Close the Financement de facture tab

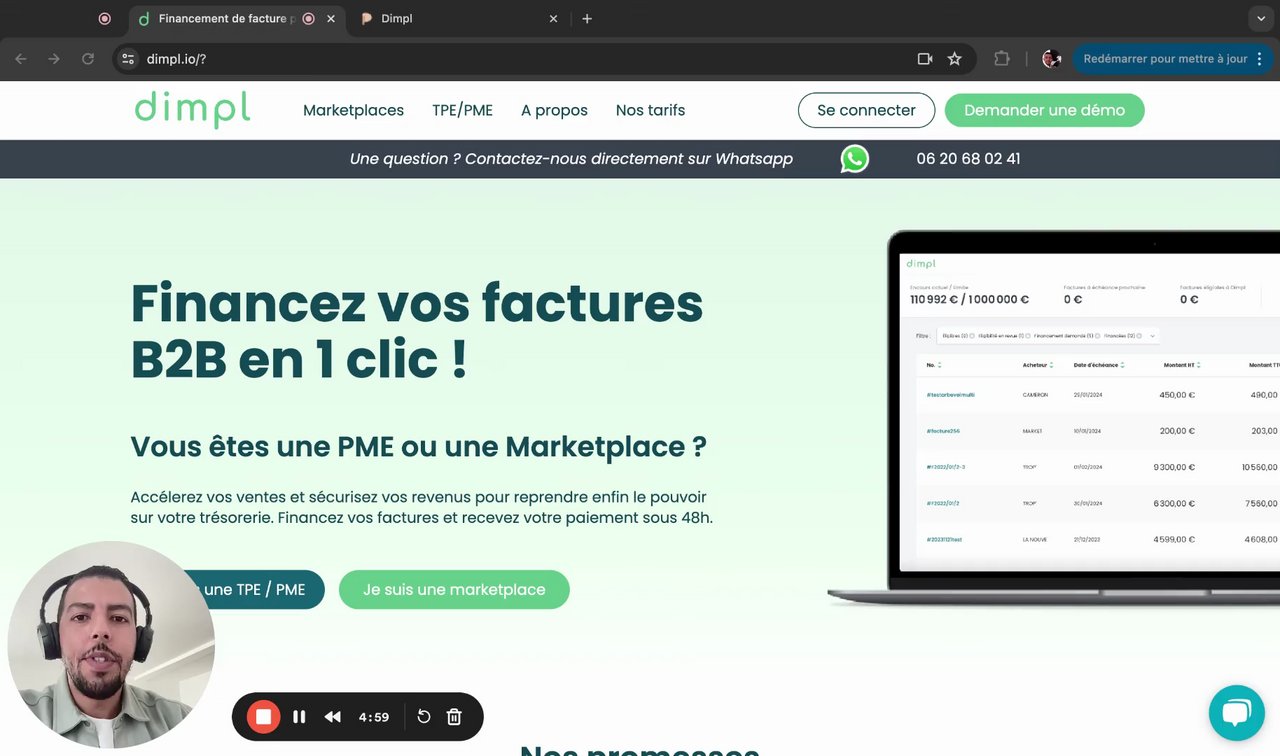331,19
